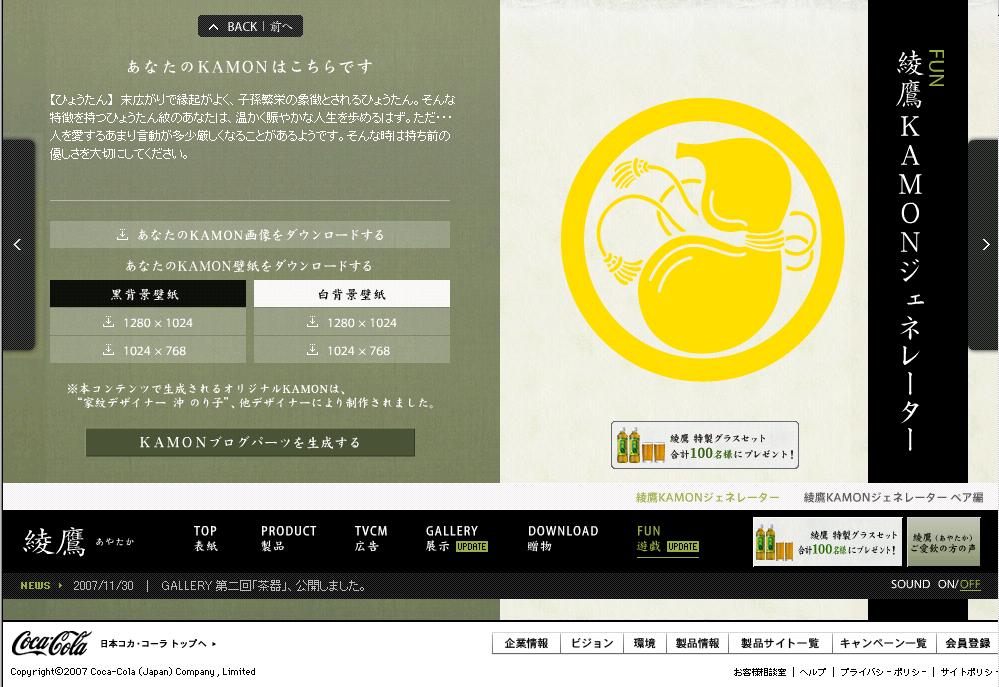Viewport: 999px width, 687px height.
Task: Open the FUN 遊戯 menu item
Action: point(668,540)
